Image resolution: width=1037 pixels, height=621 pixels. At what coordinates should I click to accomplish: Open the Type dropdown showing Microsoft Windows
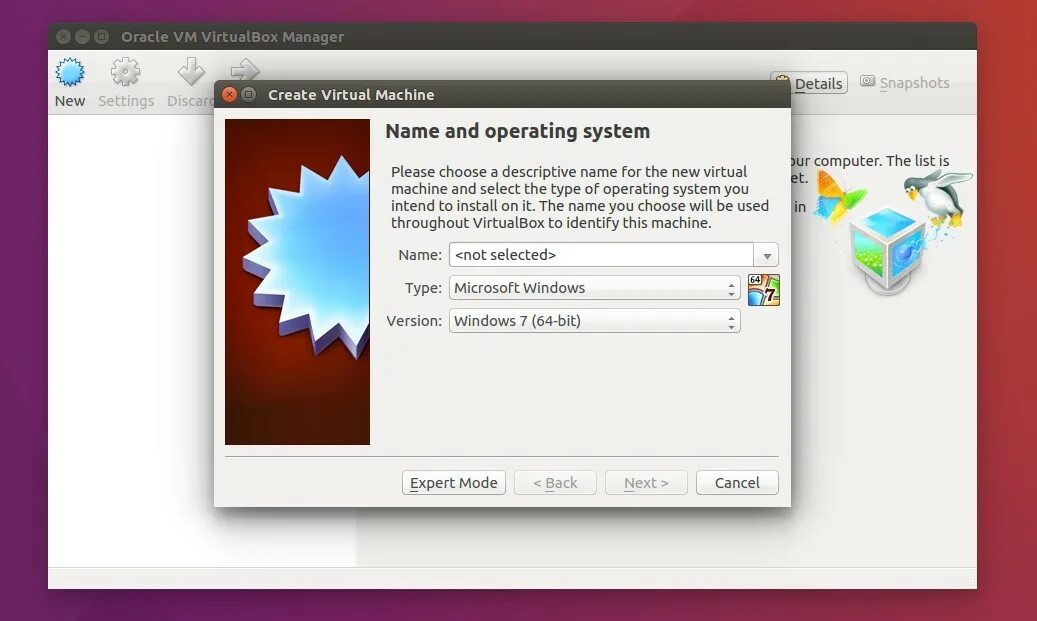point(595,288)
